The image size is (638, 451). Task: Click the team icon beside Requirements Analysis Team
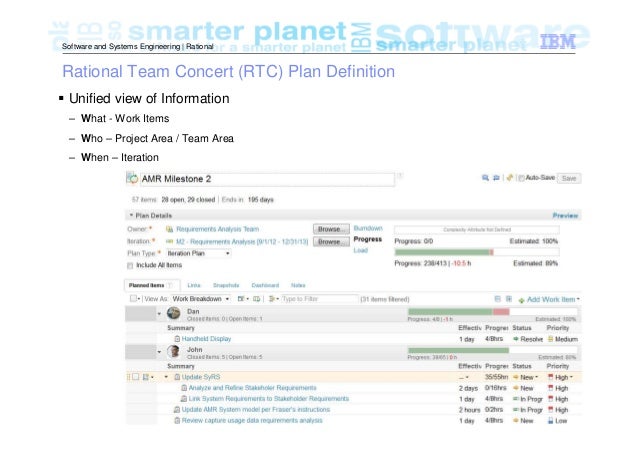coord(170,230)
